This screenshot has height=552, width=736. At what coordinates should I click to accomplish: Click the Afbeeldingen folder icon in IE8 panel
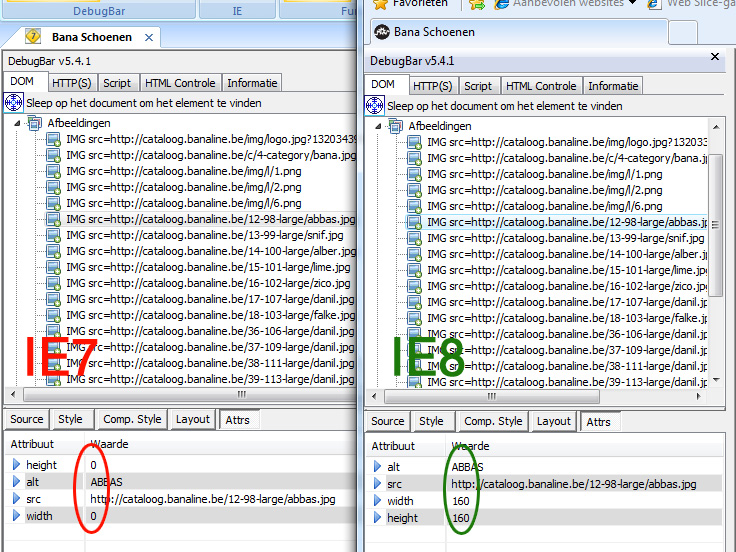(x=395, y=126)
